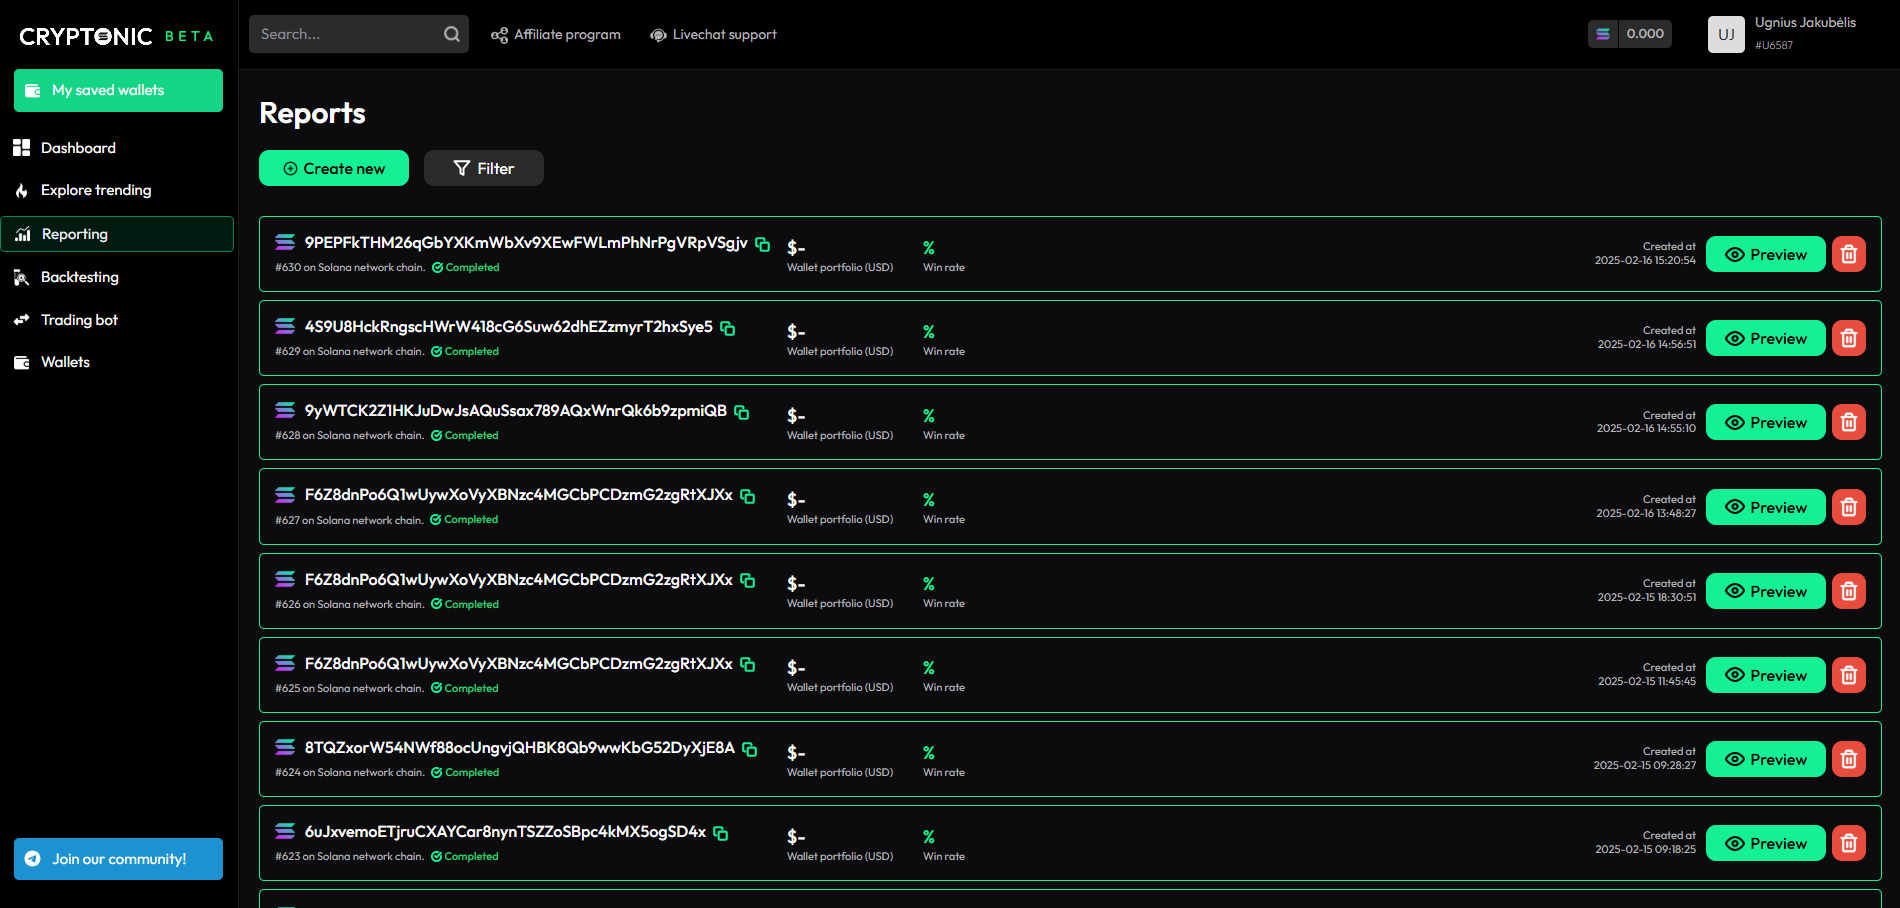1900x908 pixels.
Task: Click created date 2025-02-15 09:18:25
Action: coord(1645,849)
